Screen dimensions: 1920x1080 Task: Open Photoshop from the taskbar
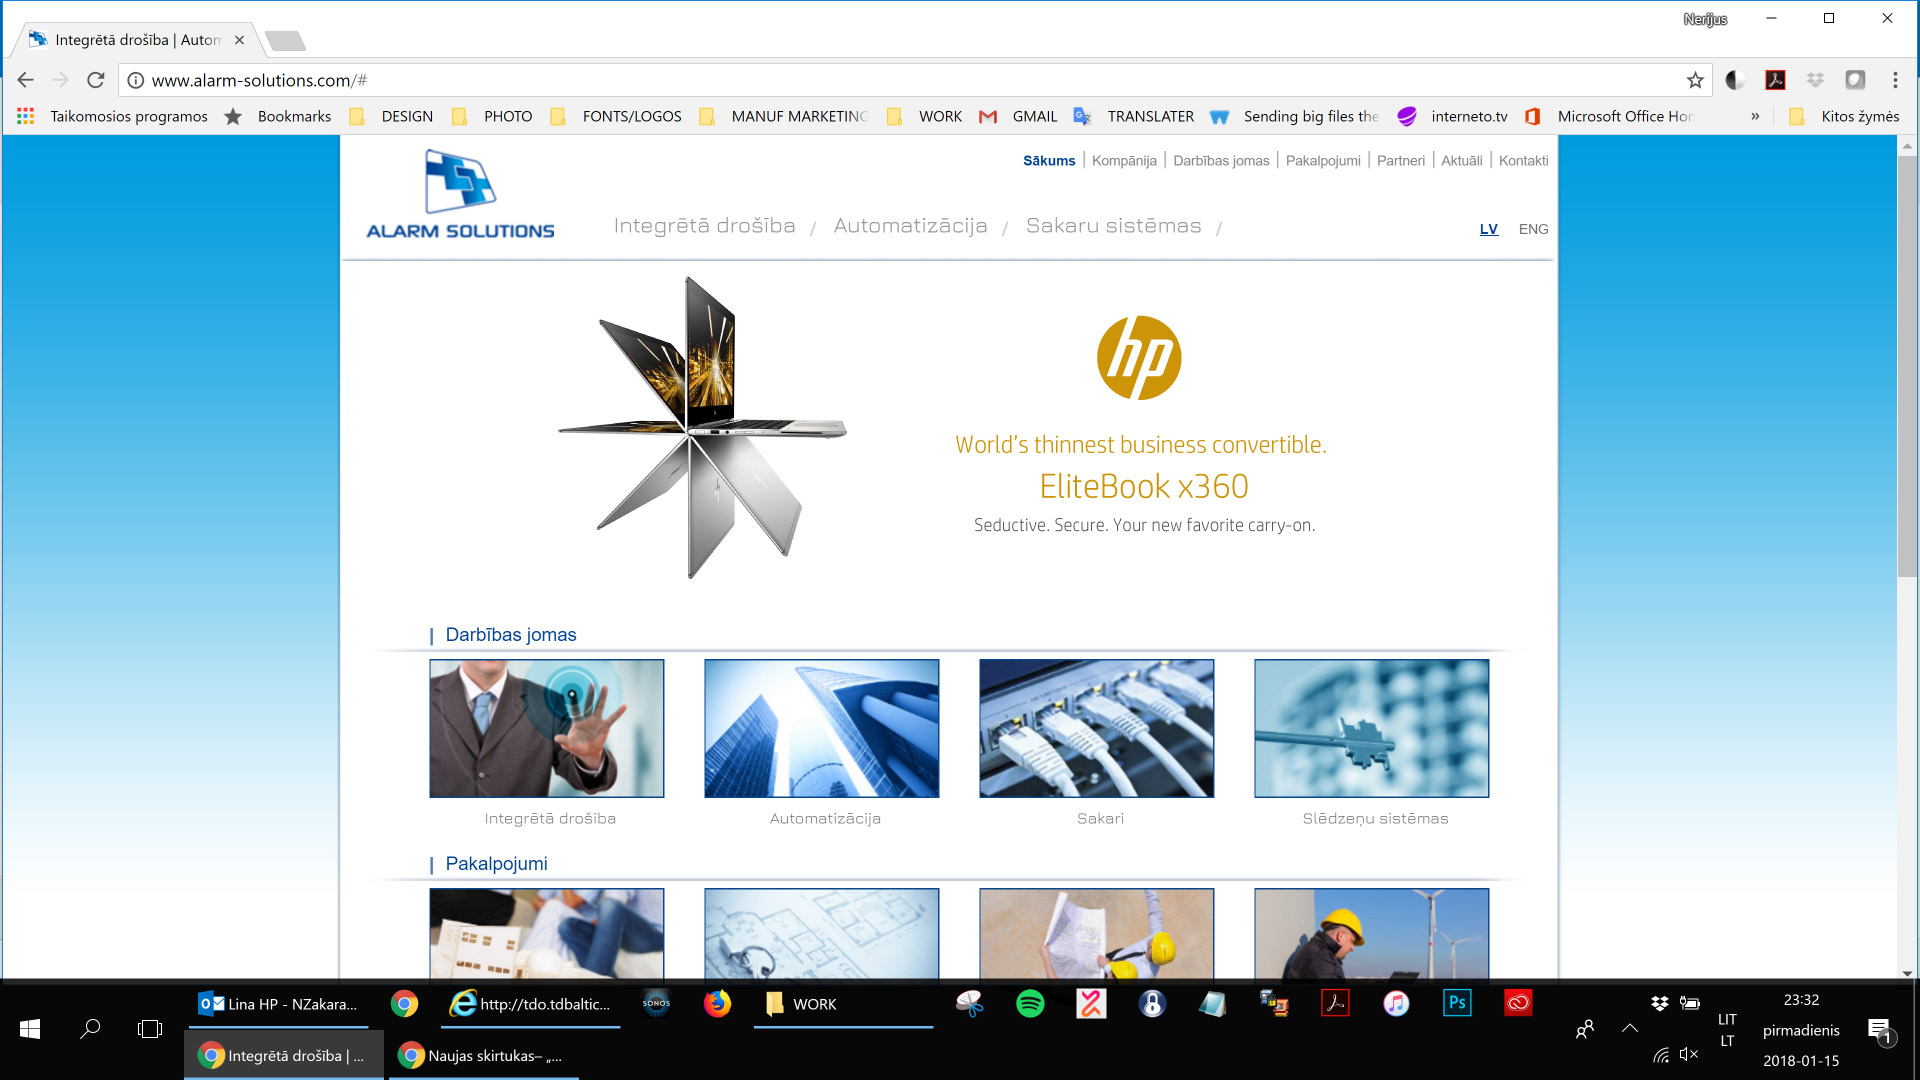pos(1457,1003)
